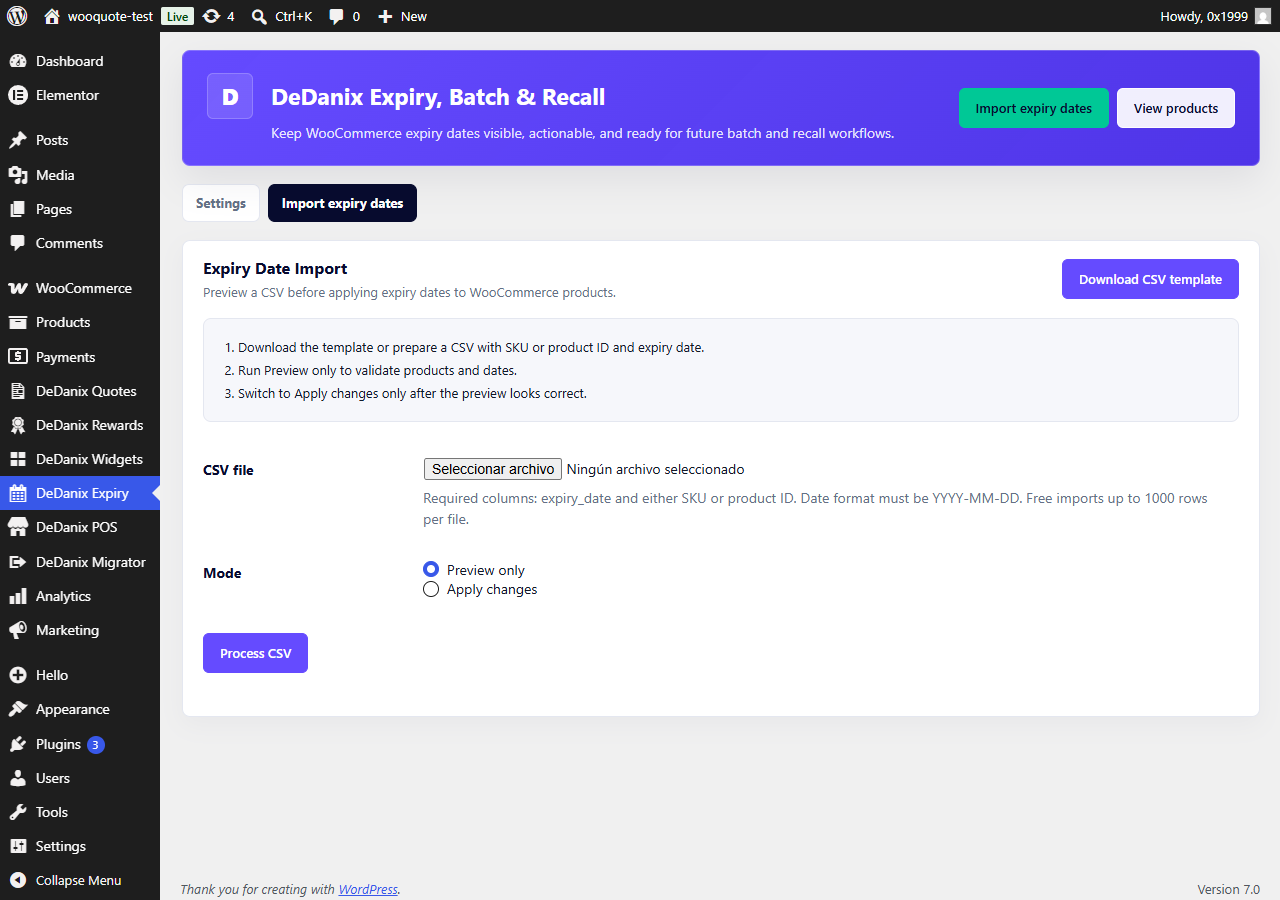Click the Expiry Date Import heading
The height and width of the screenshot is (900, 1280).
tap(275, 268)
